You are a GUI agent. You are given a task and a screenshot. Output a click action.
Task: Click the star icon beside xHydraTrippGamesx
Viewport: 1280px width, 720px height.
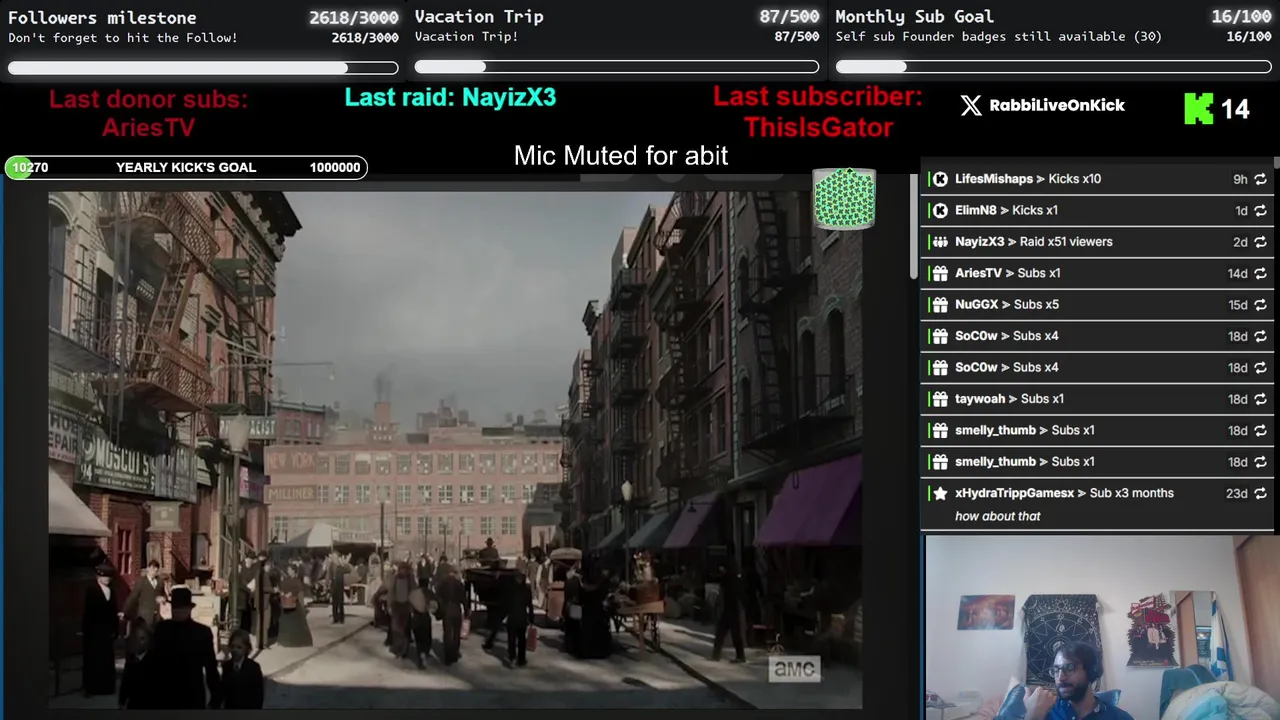(x=940, y=493)
